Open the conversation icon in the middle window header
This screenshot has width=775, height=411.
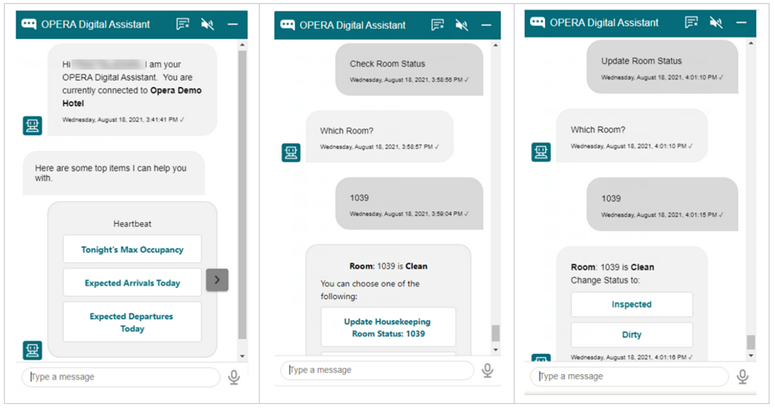pos(437,25)
